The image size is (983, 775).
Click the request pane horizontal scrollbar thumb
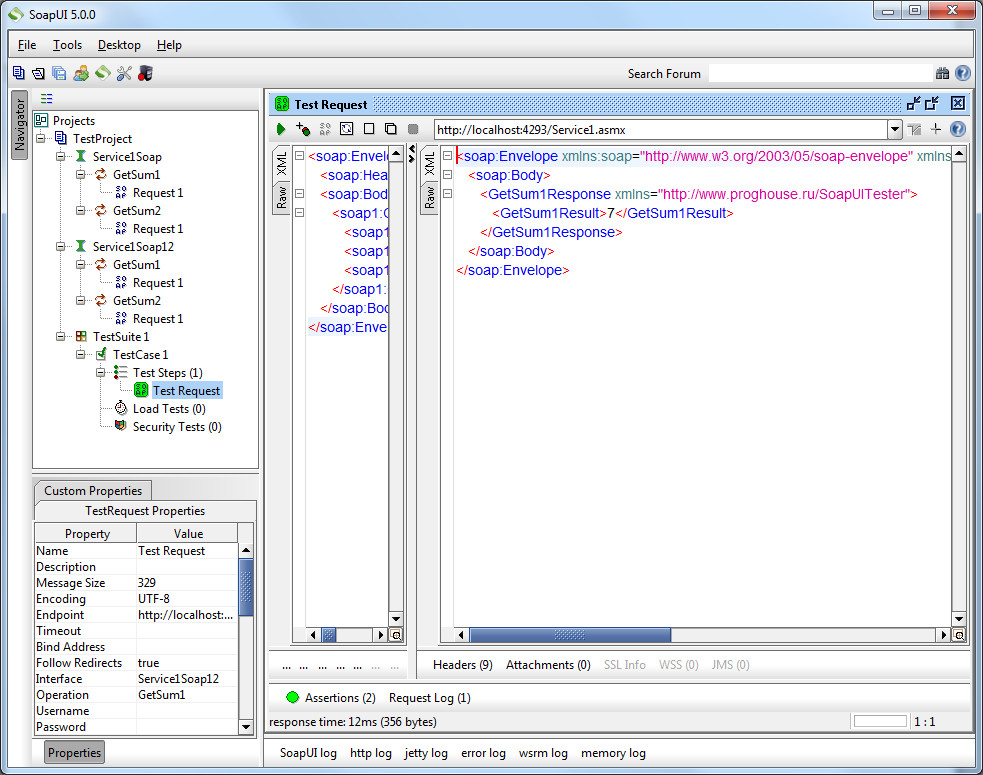click(x=329, y=635)
